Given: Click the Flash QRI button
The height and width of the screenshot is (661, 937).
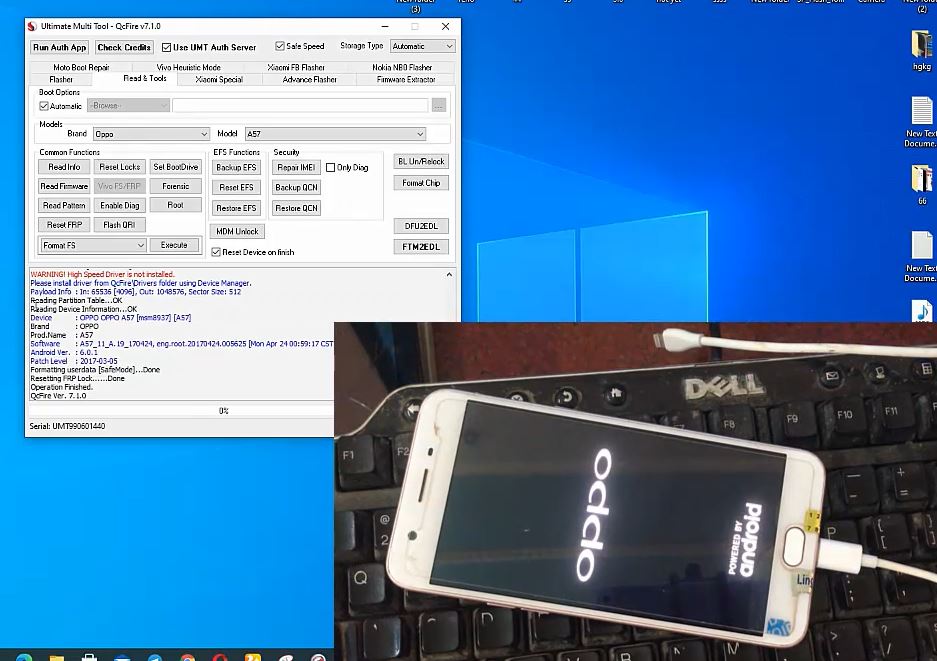Looking at the screenshot, I should (120, 225).
